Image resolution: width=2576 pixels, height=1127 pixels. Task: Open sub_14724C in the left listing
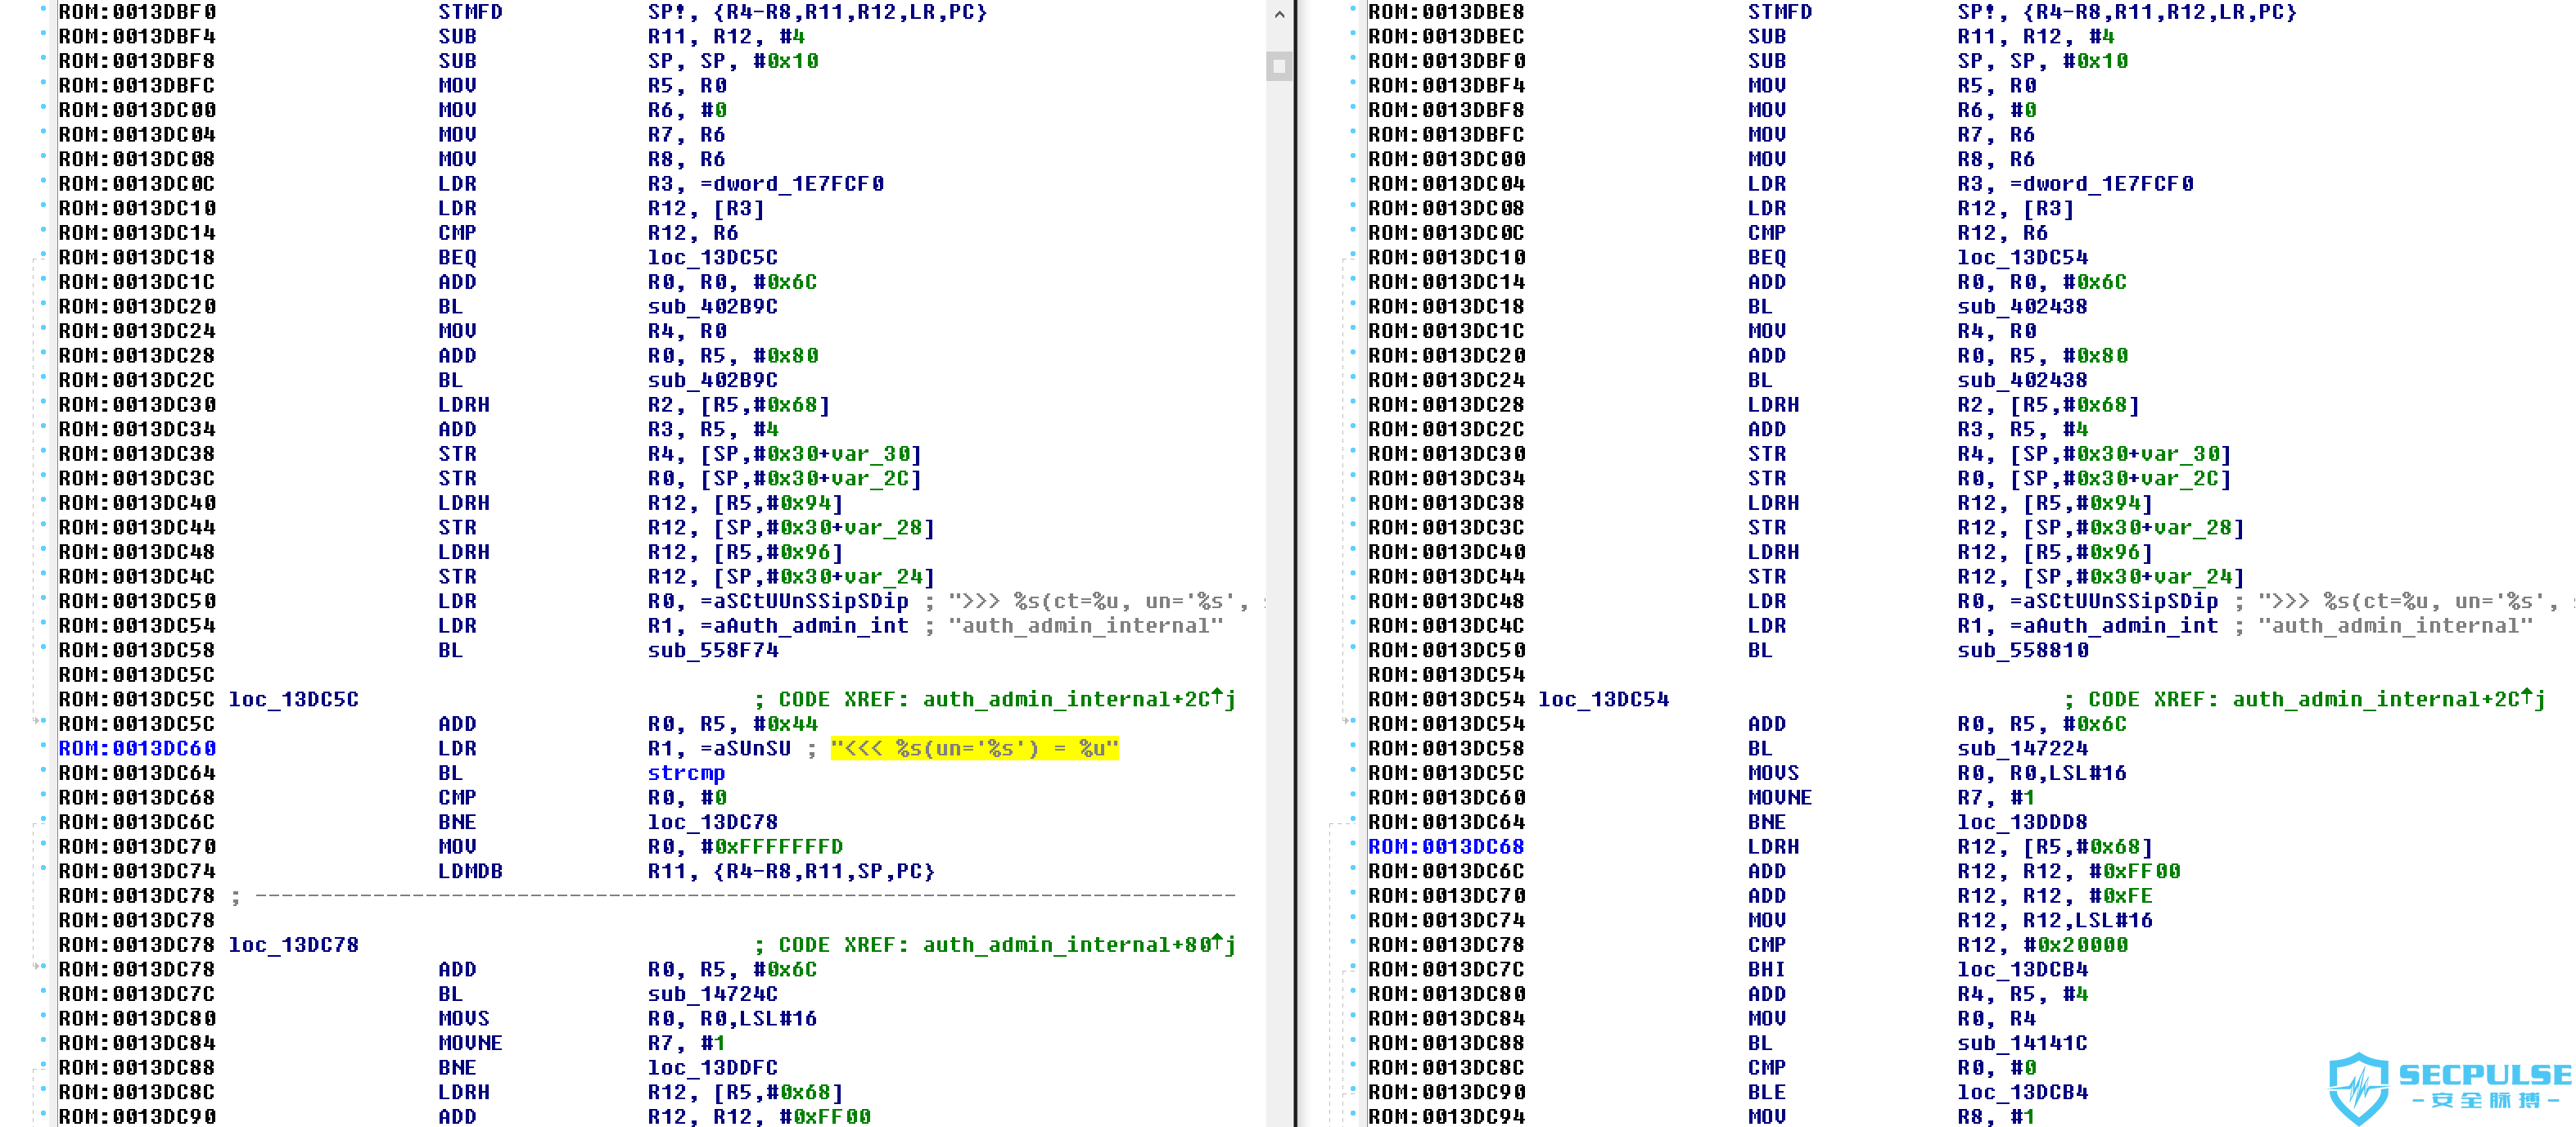[x=712, y=994]
